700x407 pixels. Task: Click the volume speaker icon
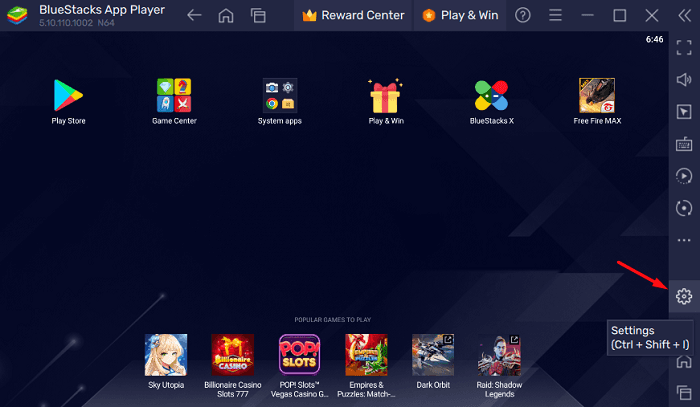[x=684, y=80]
